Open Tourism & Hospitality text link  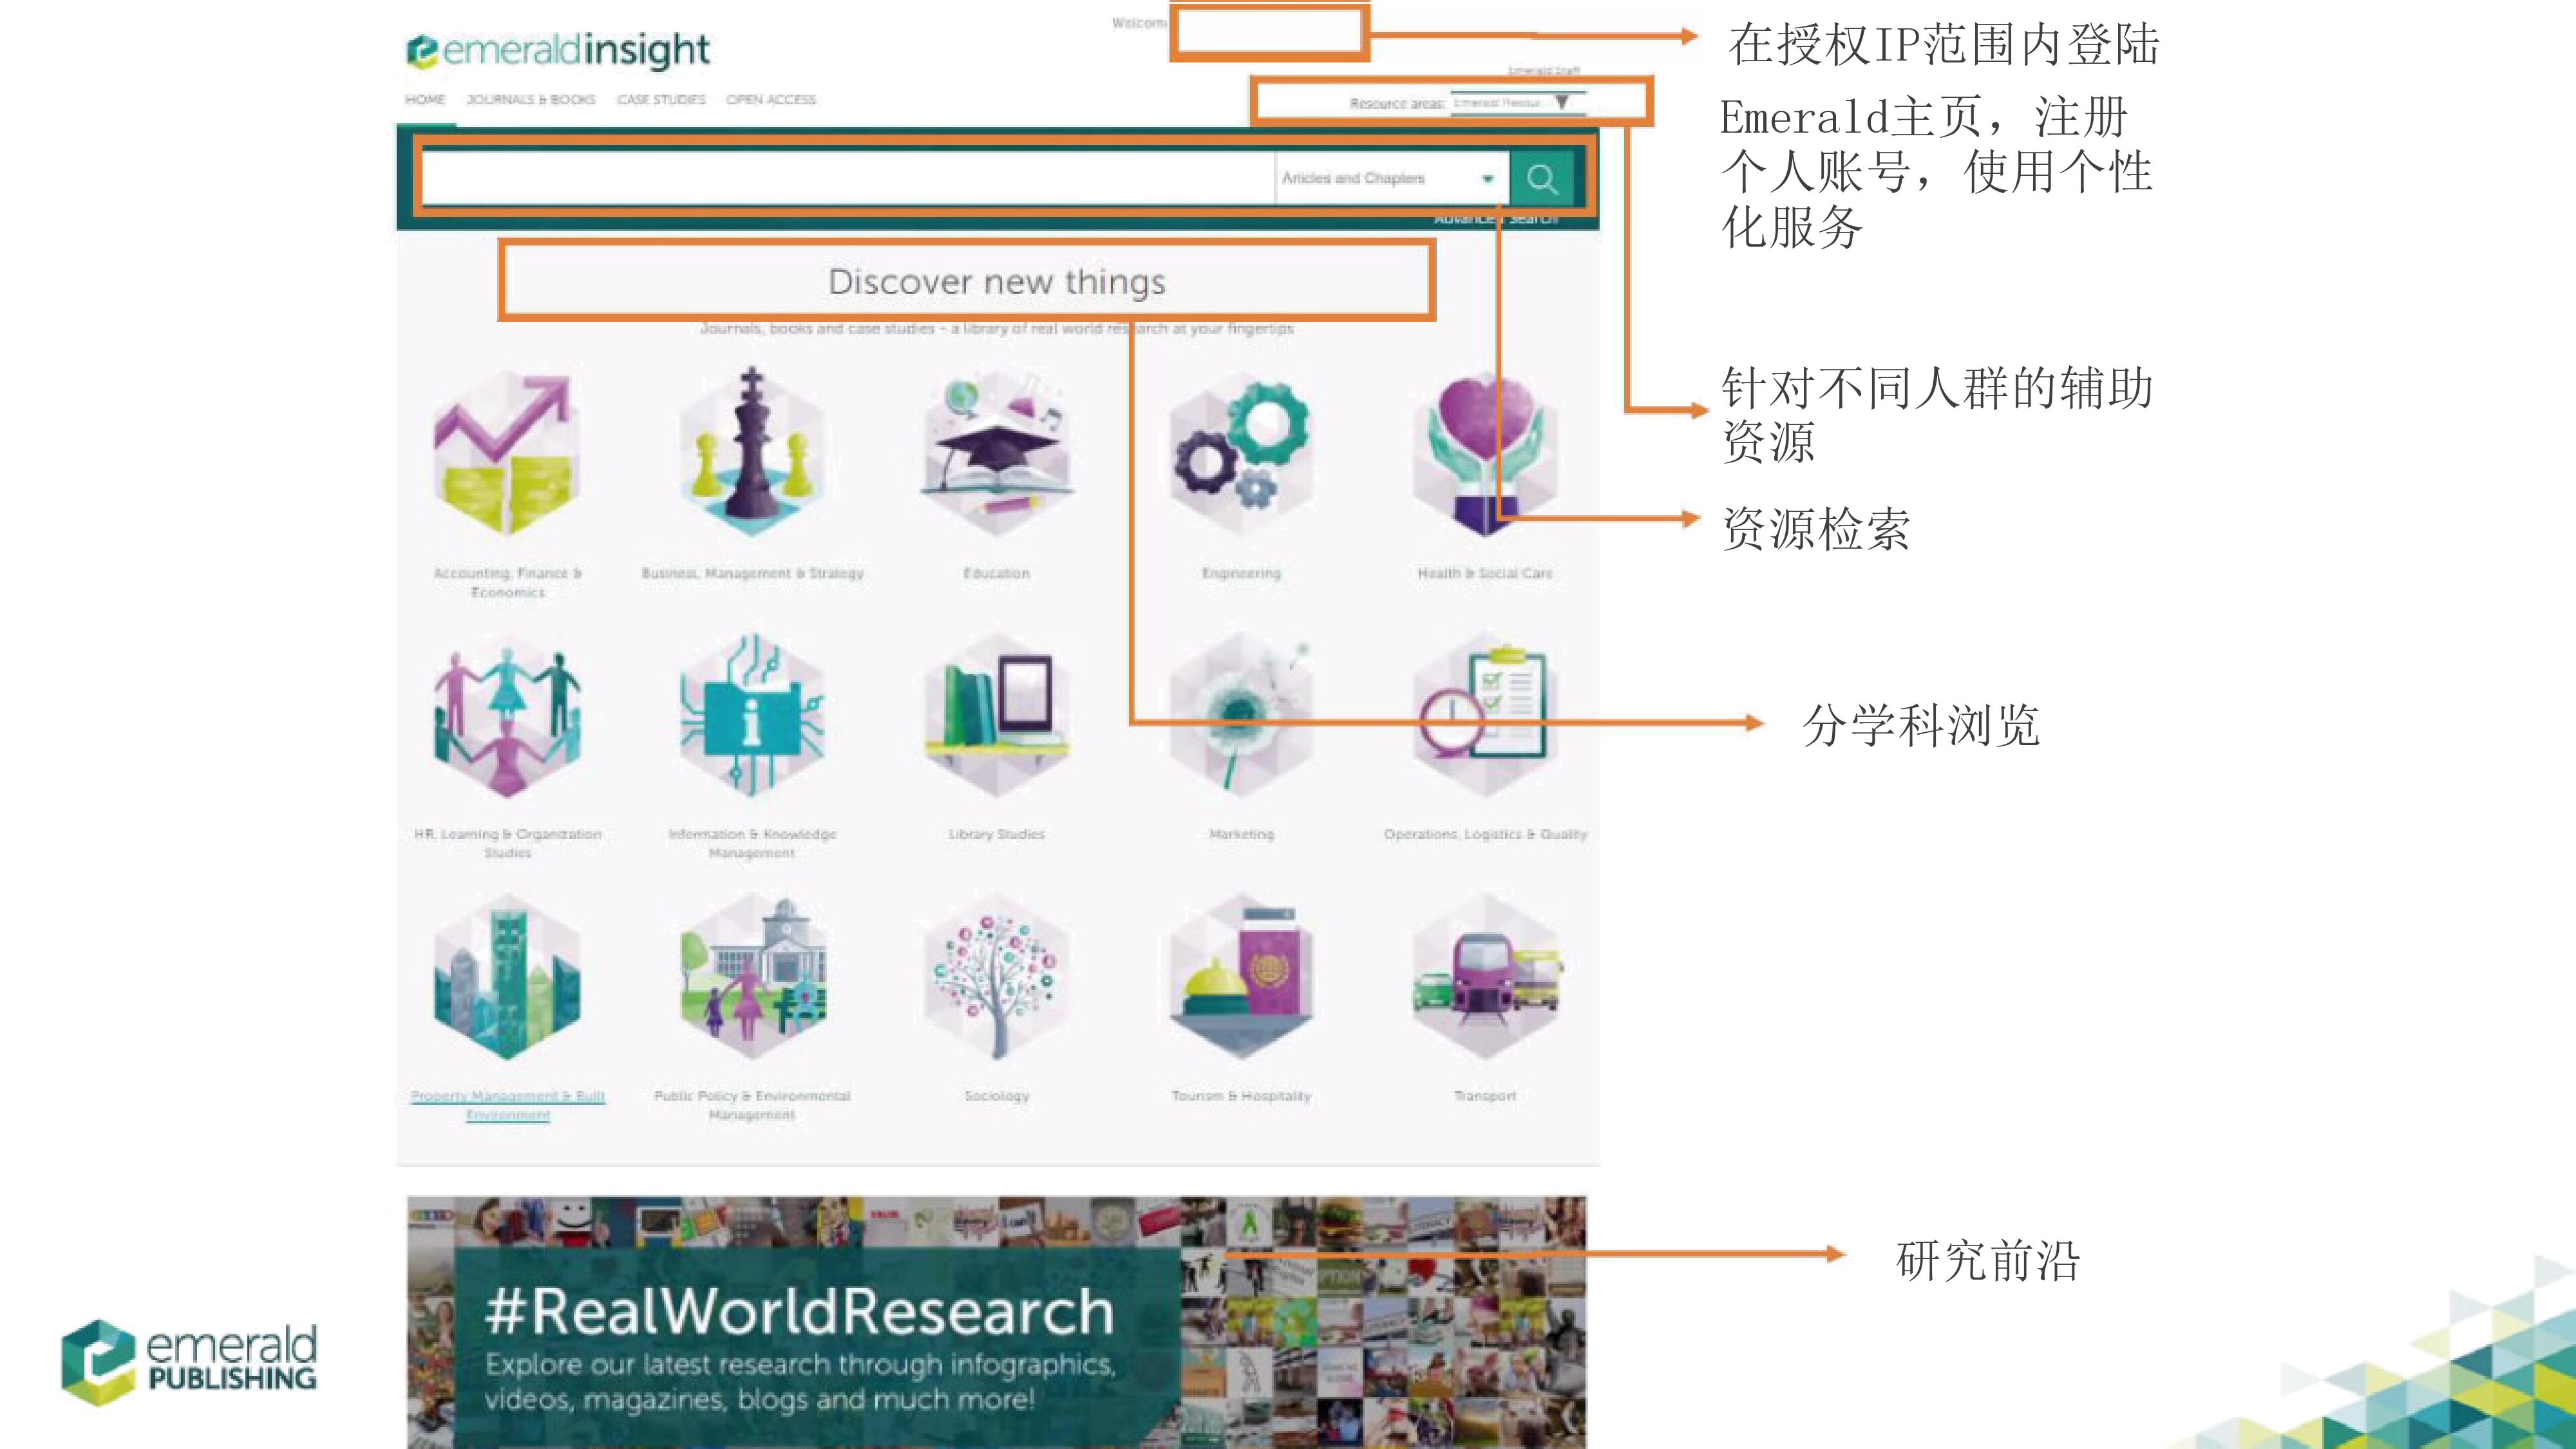coord(1241,1096)
